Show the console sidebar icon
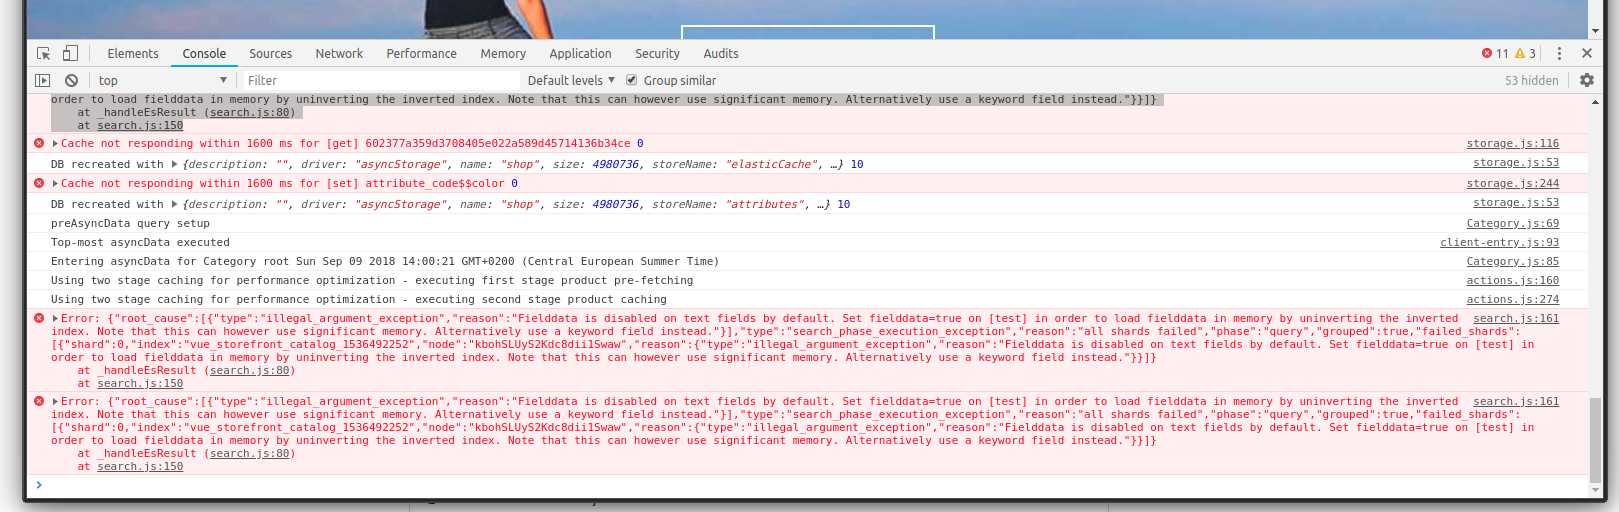This screenshot has height=512, width=1619. 42,80
